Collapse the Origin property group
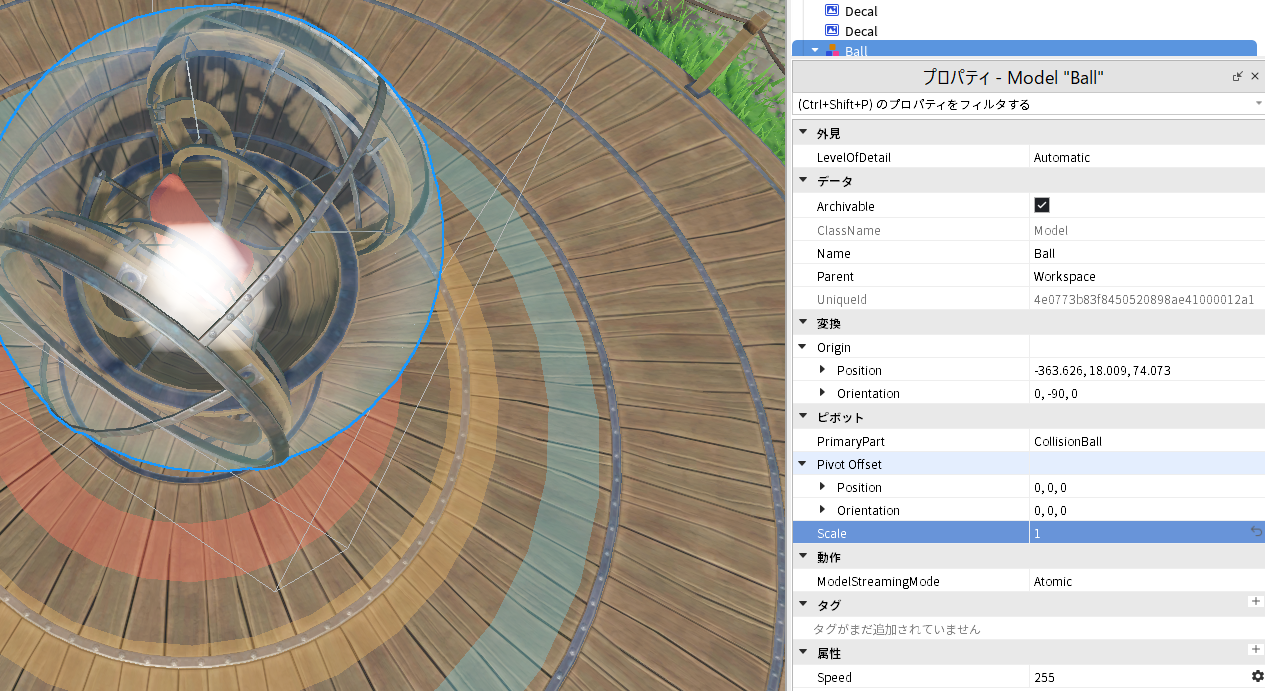 coord(802,347)
